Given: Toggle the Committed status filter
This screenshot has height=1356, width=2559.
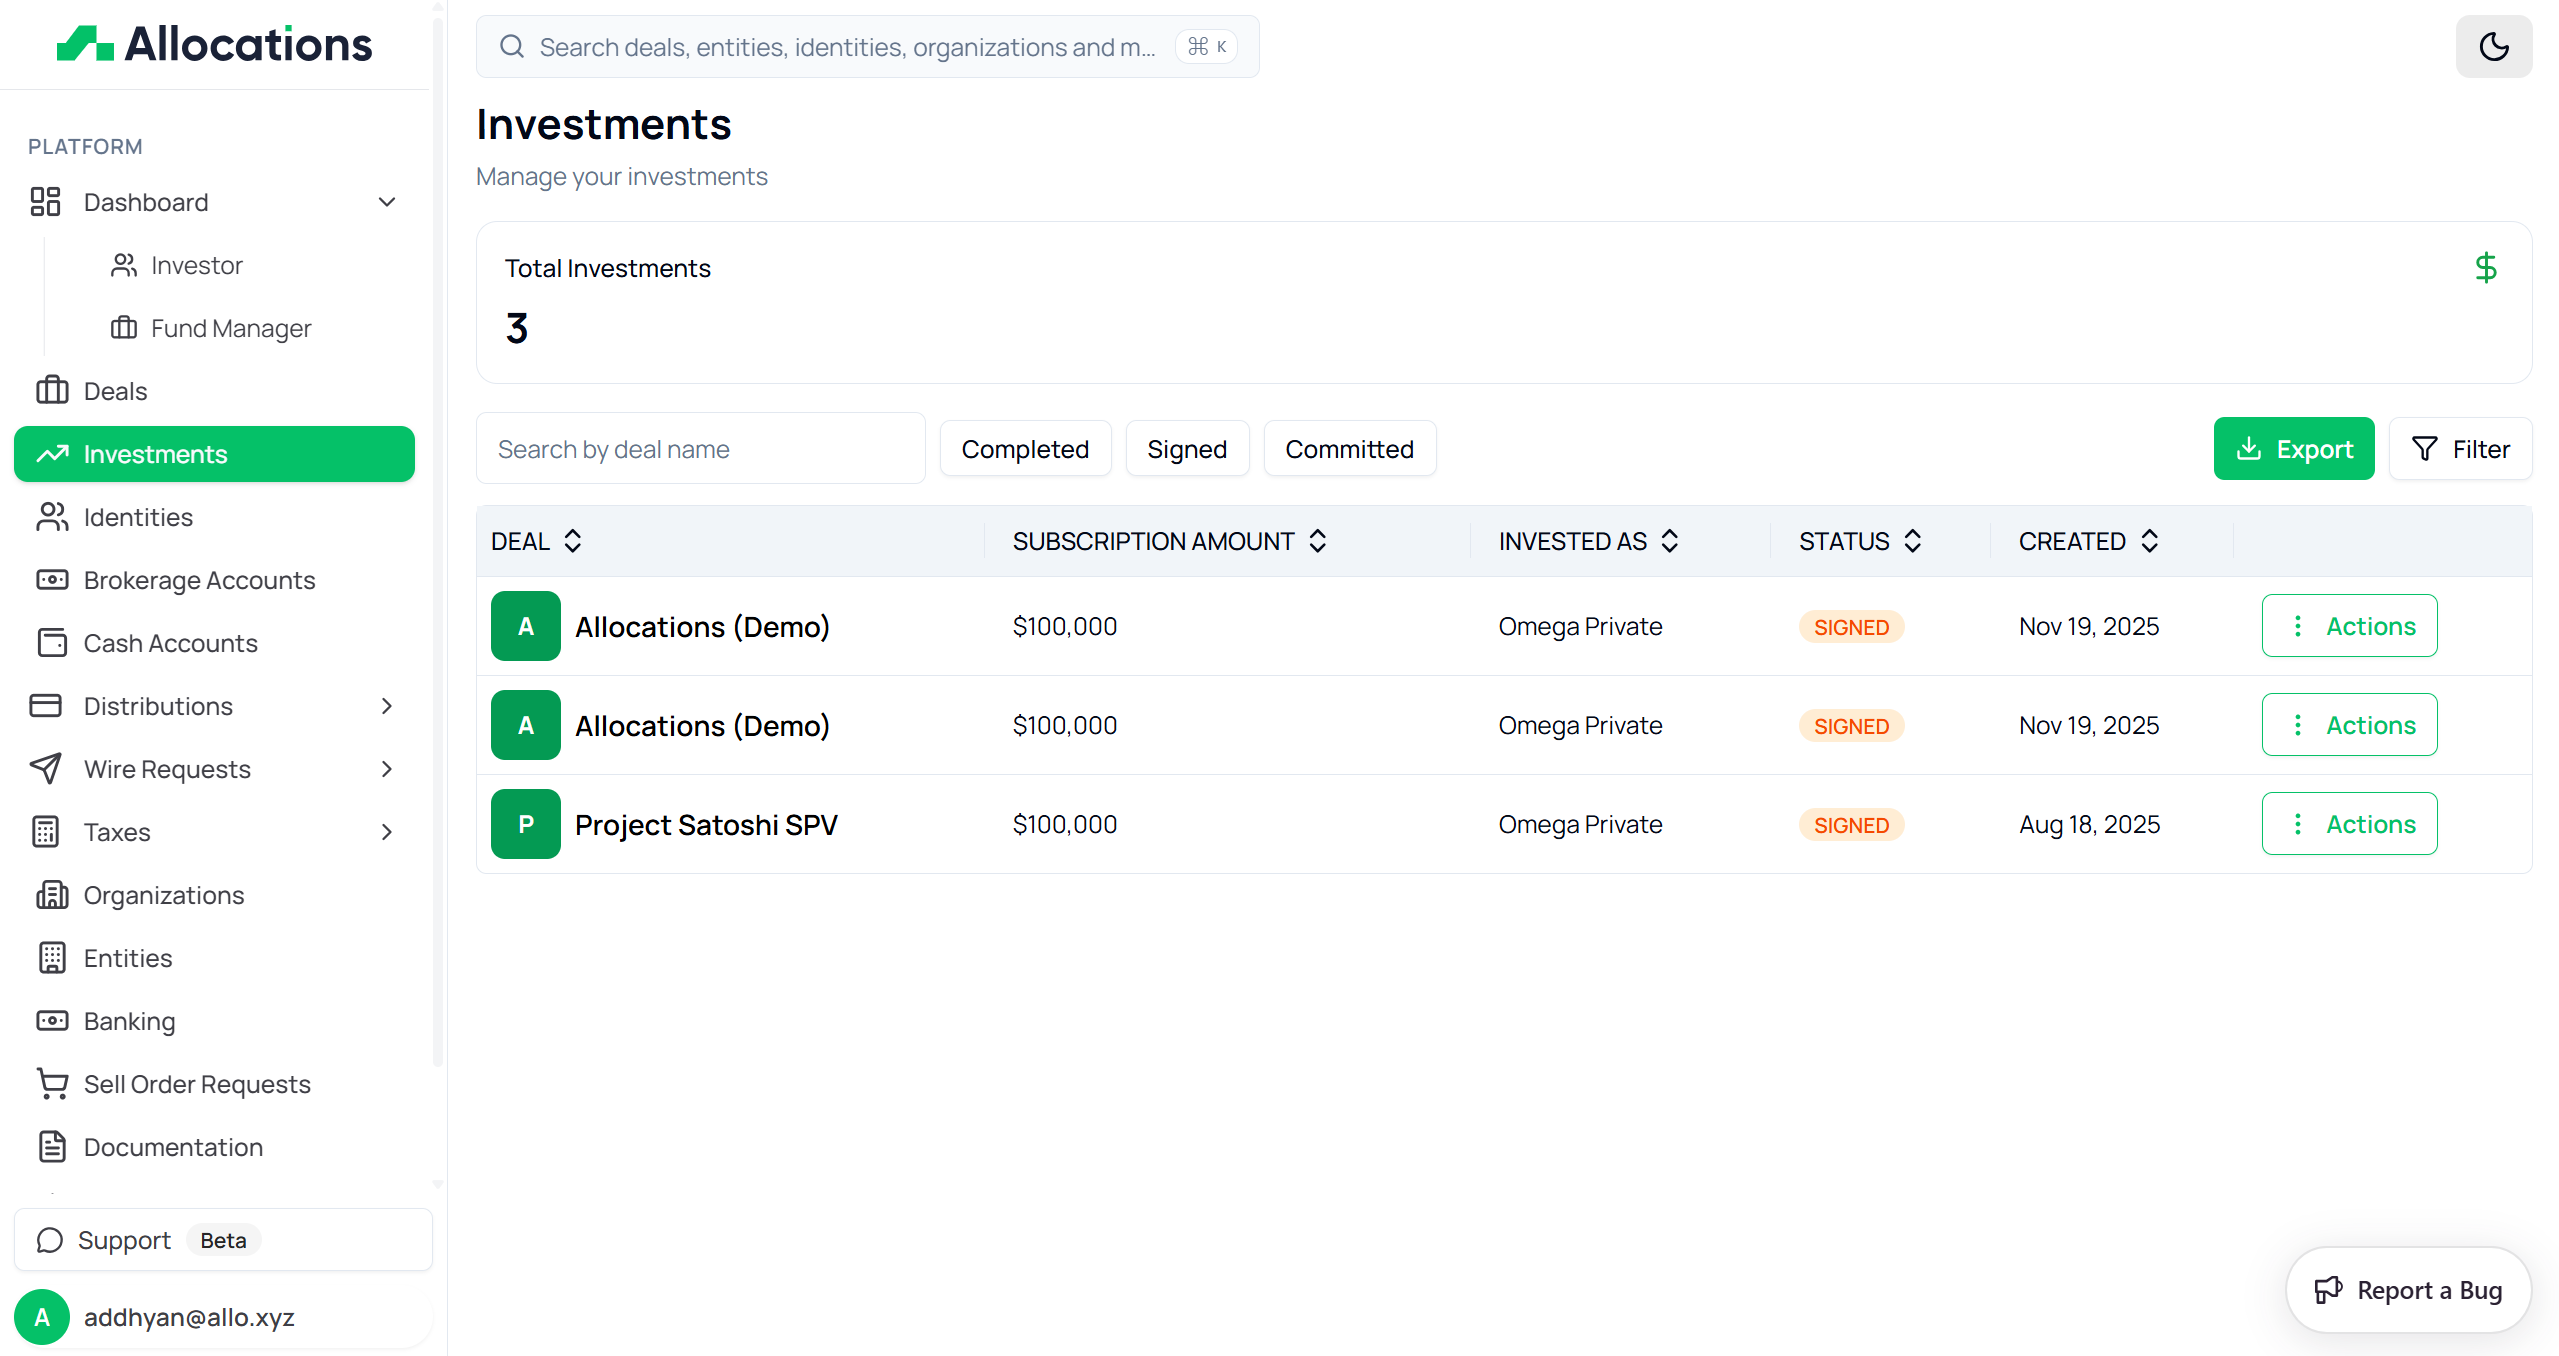Looking at the screenshot, I should 1349,449.
